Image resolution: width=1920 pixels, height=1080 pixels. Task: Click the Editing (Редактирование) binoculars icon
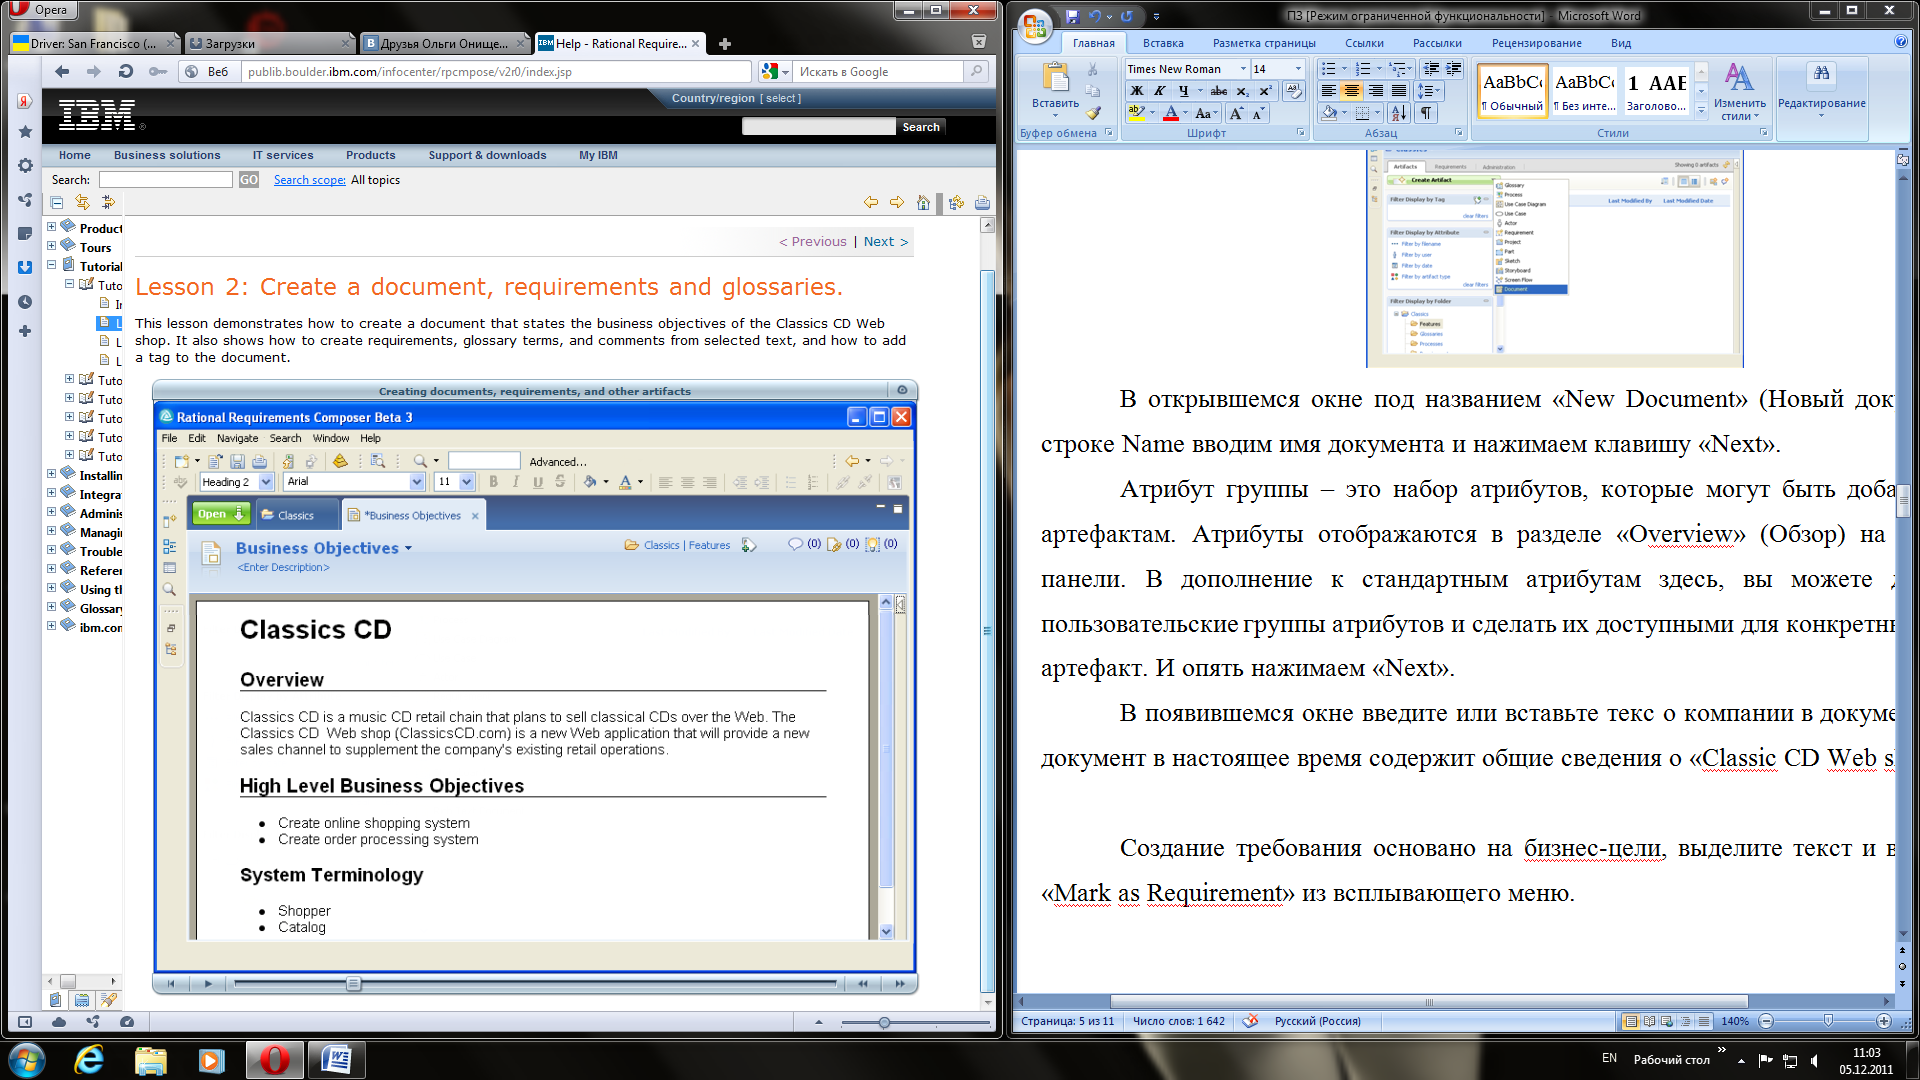1821,75
